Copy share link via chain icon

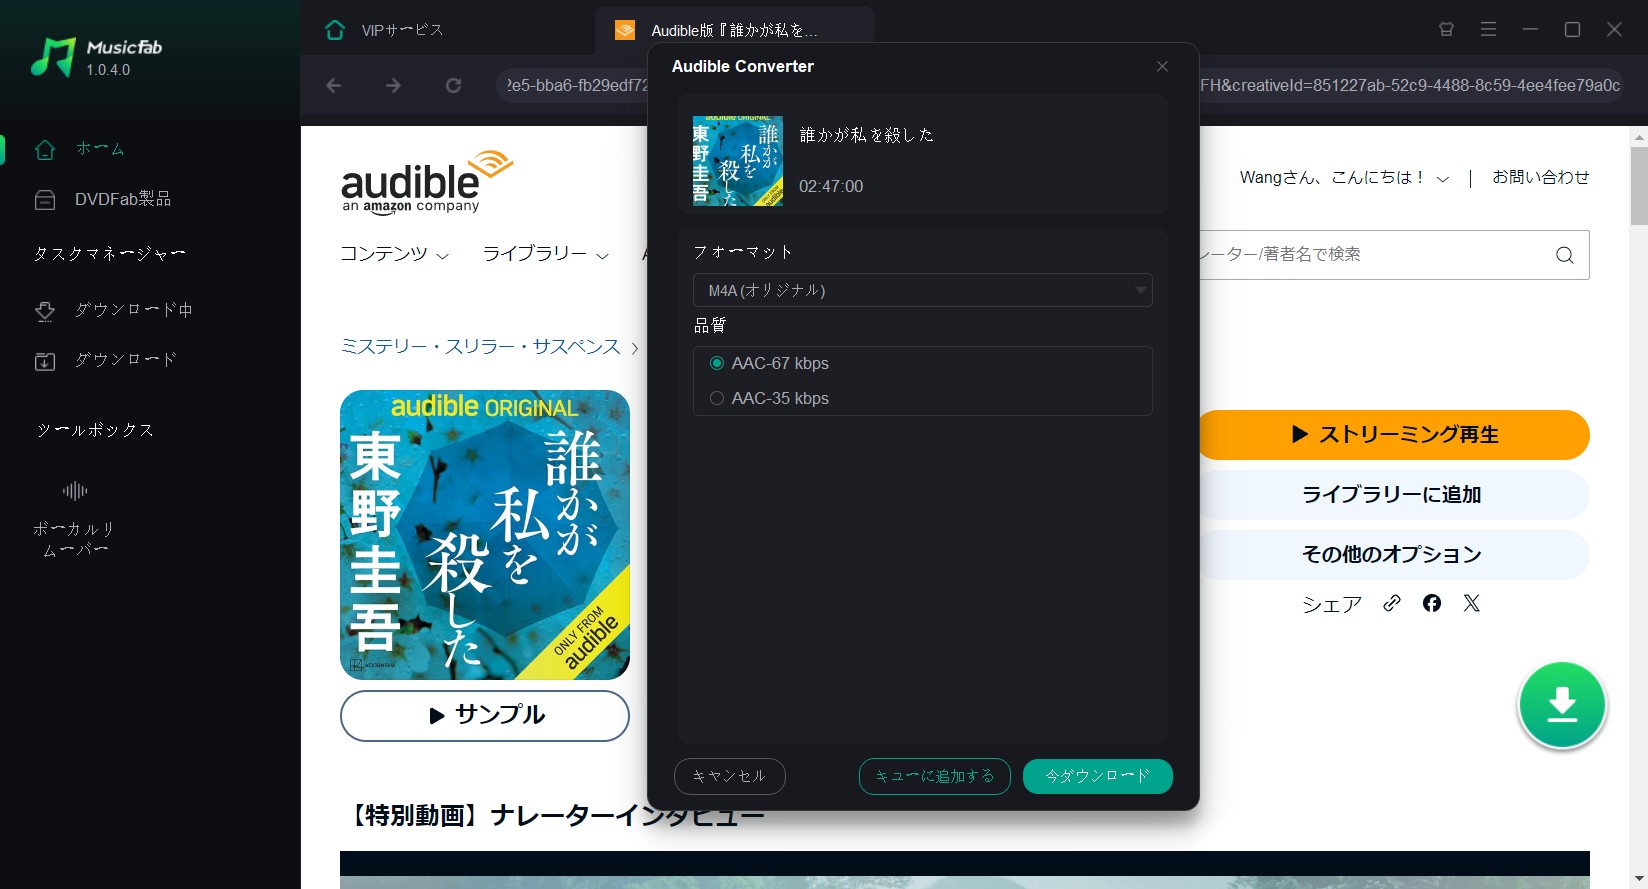[x=1392, y=603]
